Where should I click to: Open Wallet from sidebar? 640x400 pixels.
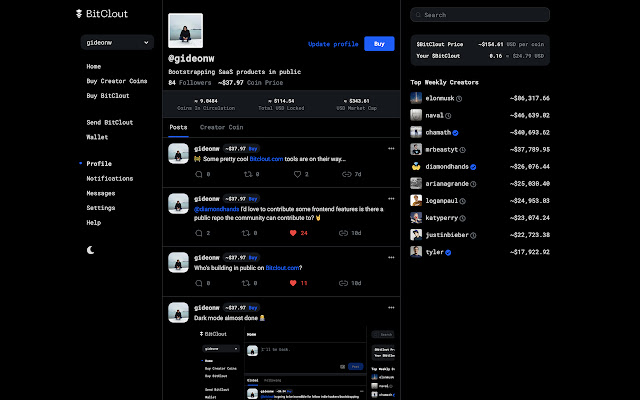click(x=97, y=137)
